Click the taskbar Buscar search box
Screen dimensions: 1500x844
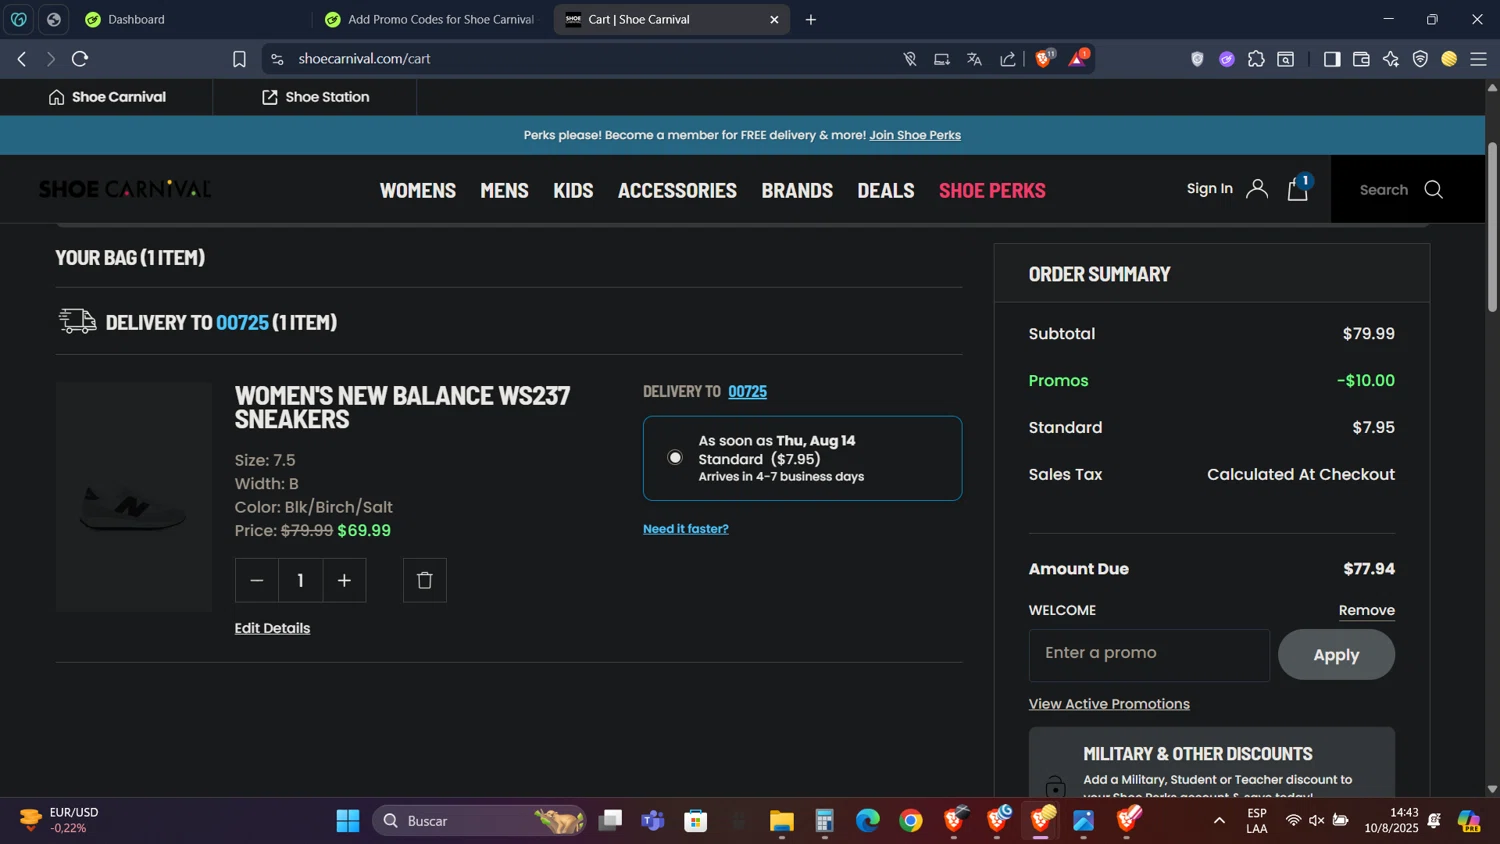point(478,821)
